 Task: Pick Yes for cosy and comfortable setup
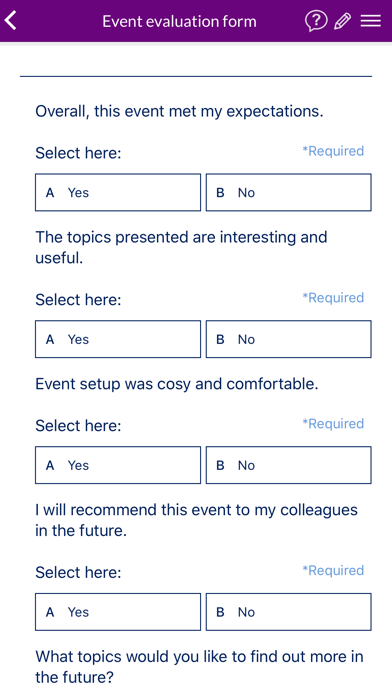[118, 465]
